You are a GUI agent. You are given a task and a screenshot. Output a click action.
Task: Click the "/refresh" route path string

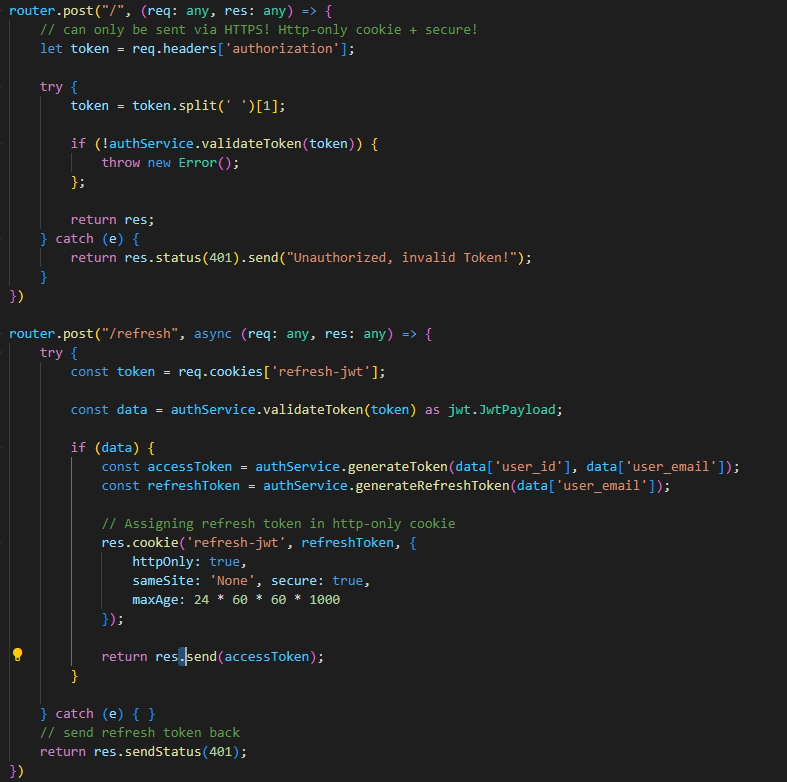click(x=140, y=334)
